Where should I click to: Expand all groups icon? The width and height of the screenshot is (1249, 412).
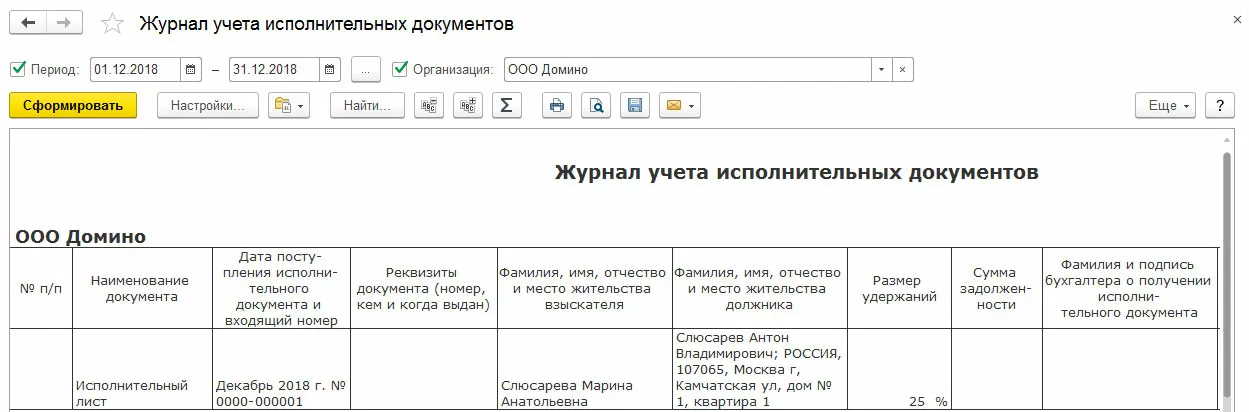(468, 105)
